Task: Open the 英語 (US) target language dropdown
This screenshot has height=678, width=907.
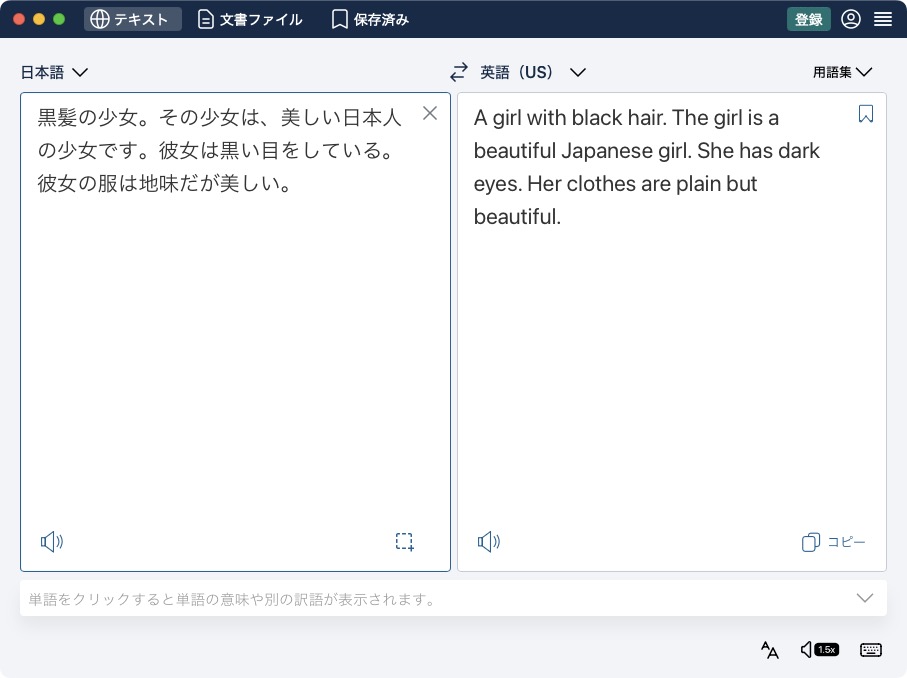Action: (530, 71)
